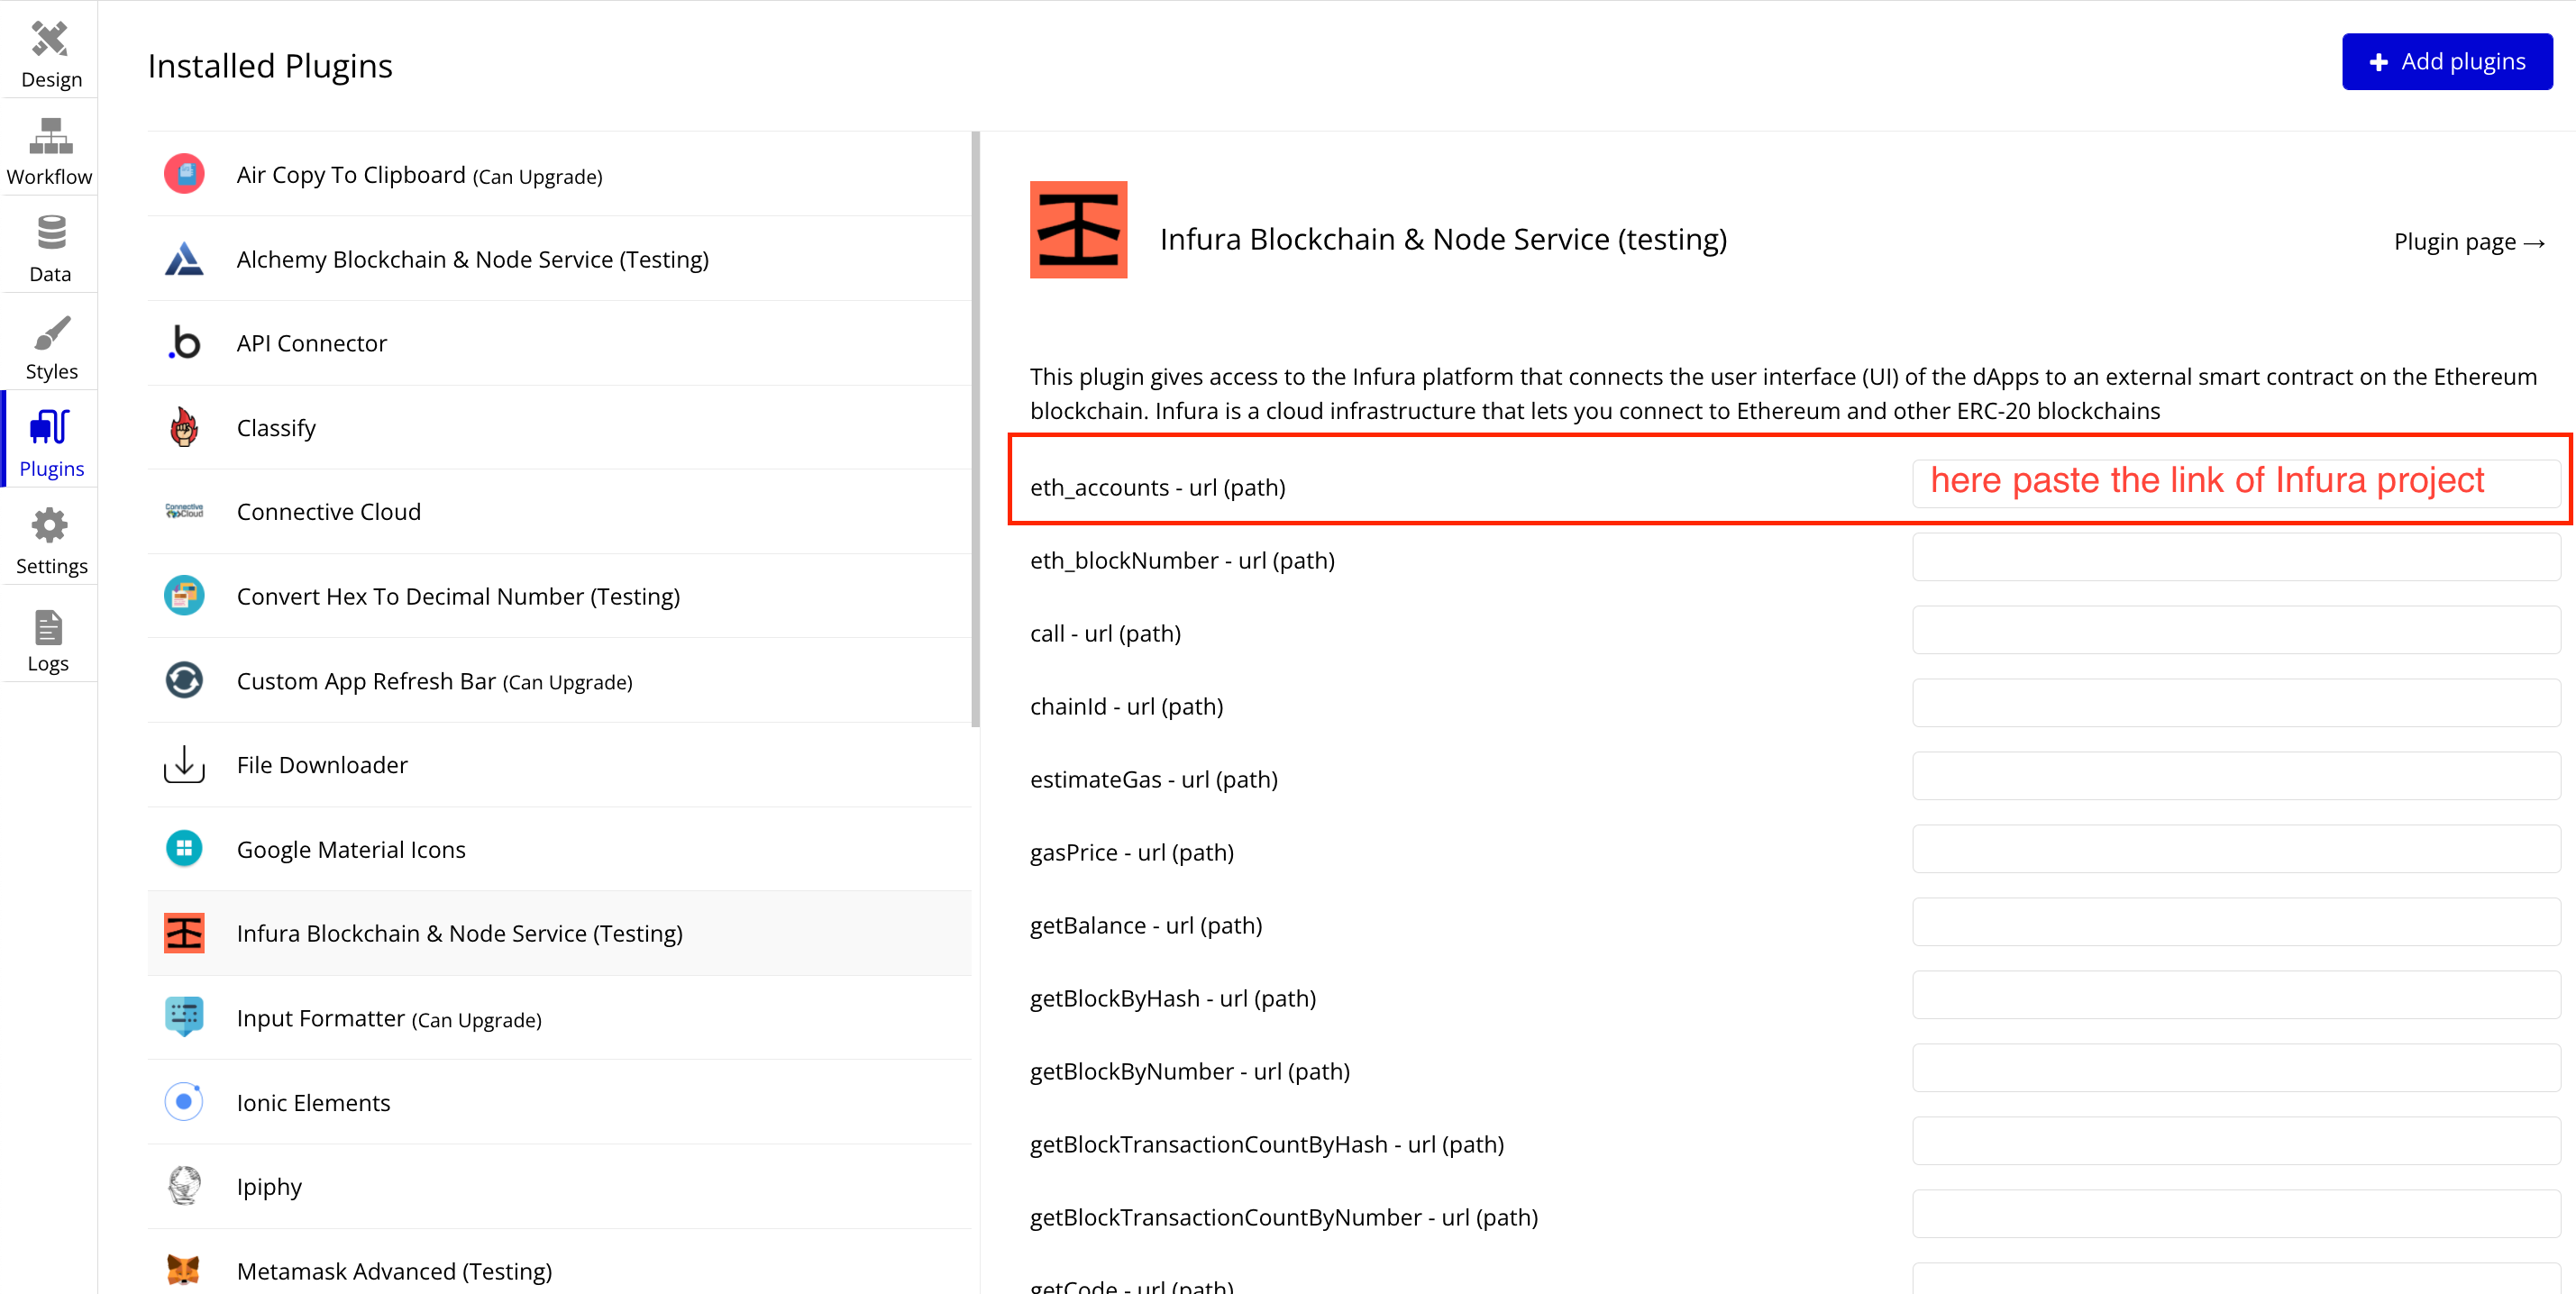
Task: Click the Metamask fox icon
Action: click(x=184, y=1270)
